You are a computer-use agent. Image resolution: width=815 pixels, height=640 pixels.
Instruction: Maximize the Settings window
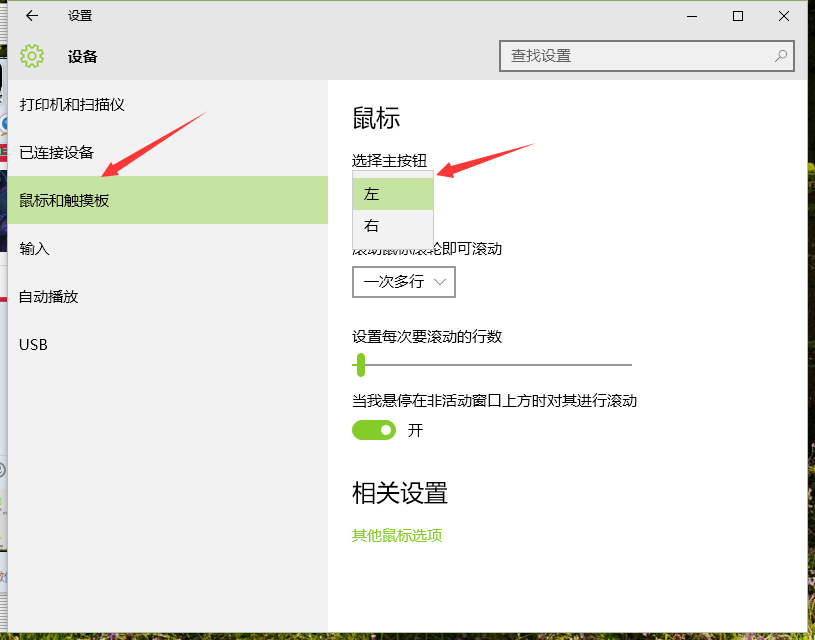click(x=737, y=16)
